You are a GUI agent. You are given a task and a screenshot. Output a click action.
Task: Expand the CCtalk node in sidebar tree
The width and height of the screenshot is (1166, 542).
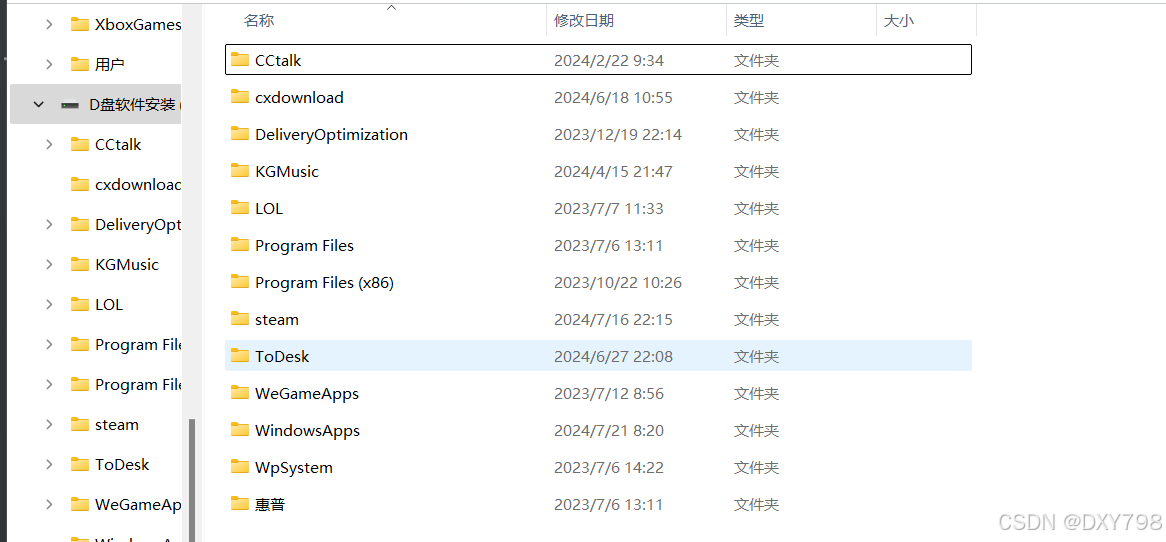coord(49,144)
